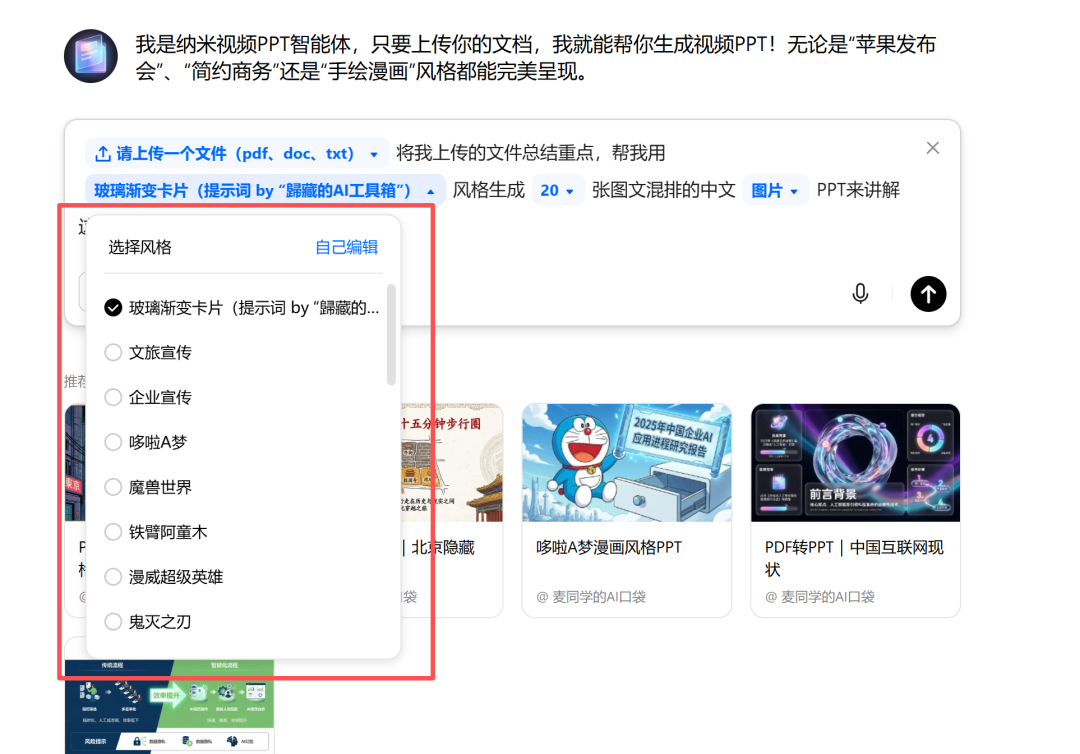Close the prompt card with the X button
Viewport: 1080px width, 754px height.
932,147
